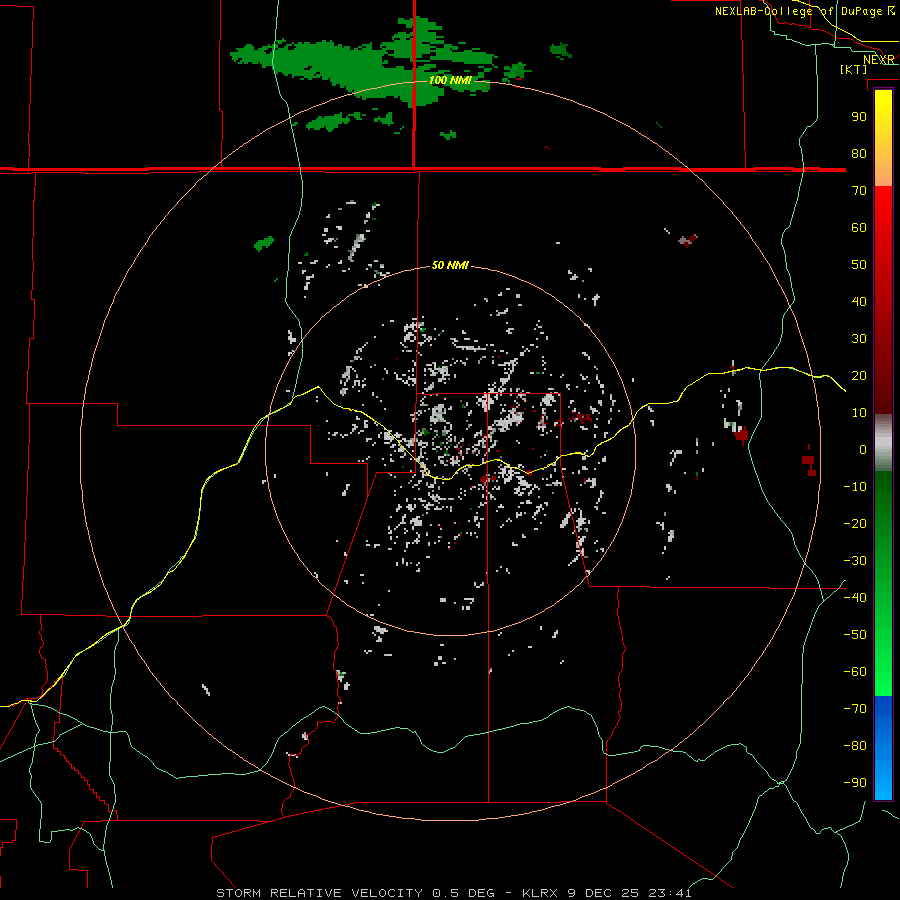Click the positive 10 knot scale label
The width and height of the screenshot is (900, 900).
[x=859, y=413]
